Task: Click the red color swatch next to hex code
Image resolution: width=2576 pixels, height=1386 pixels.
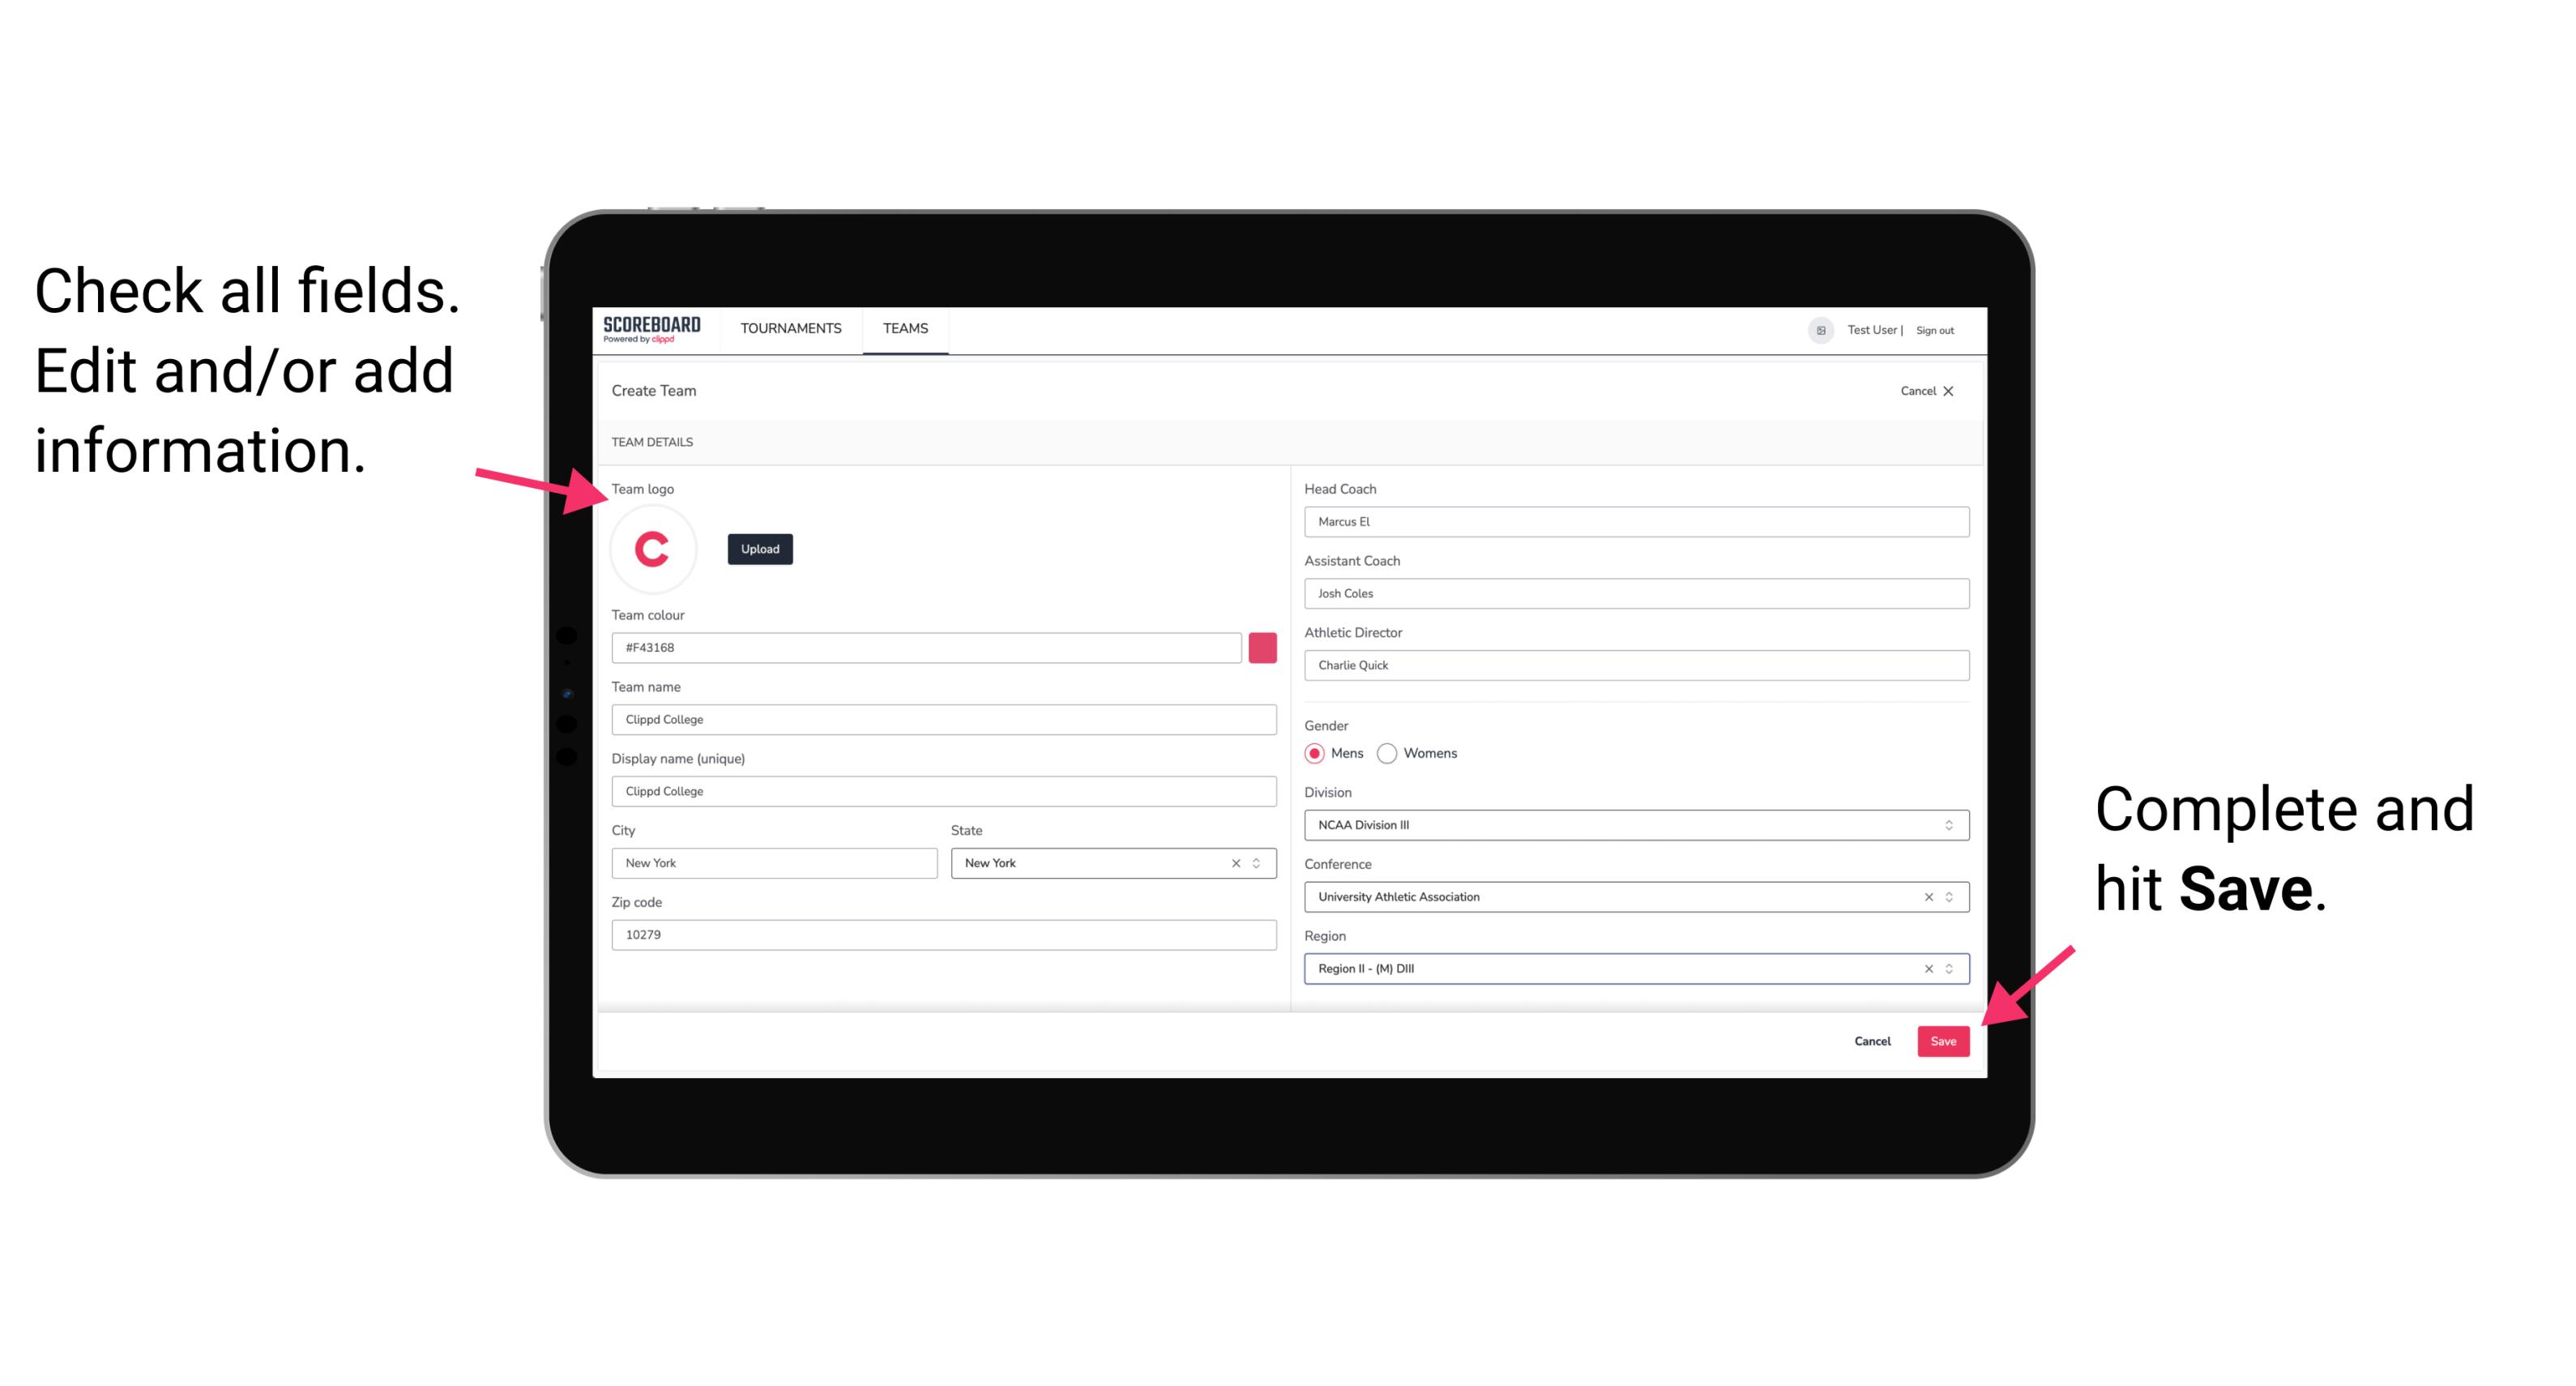Action: click(1266, 647)
